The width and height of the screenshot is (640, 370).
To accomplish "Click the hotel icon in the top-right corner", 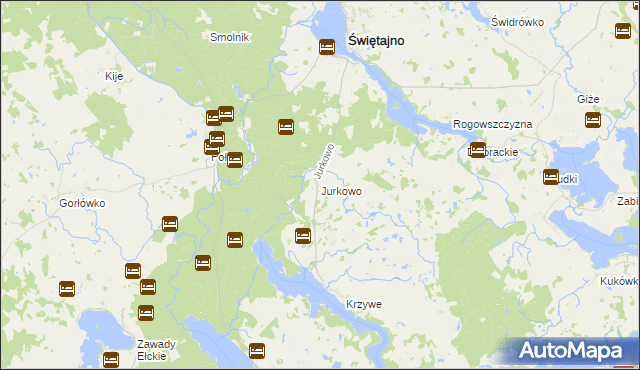I will click(x=623, y=31).
